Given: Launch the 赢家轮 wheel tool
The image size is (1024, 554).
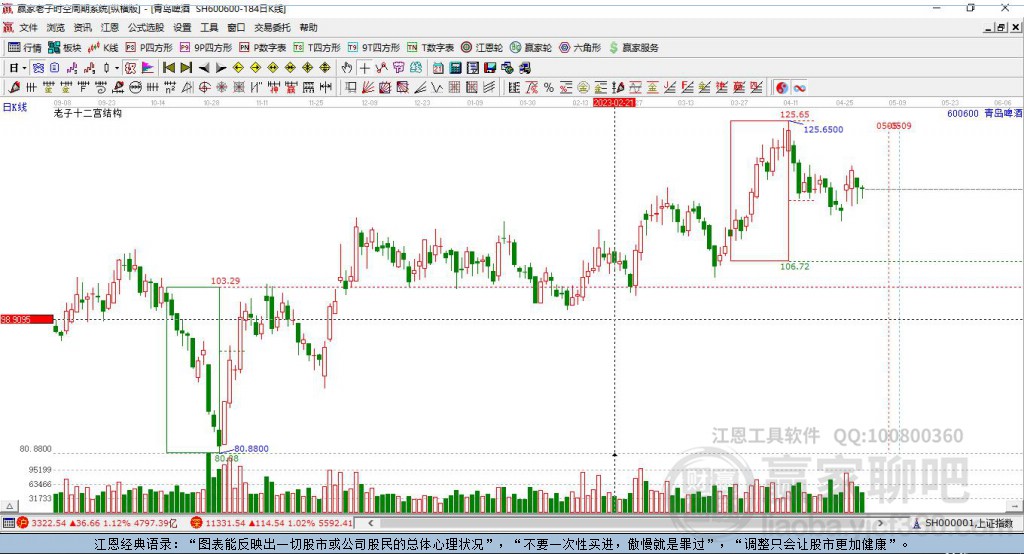Looking at the screenshot, I should 531,48.
